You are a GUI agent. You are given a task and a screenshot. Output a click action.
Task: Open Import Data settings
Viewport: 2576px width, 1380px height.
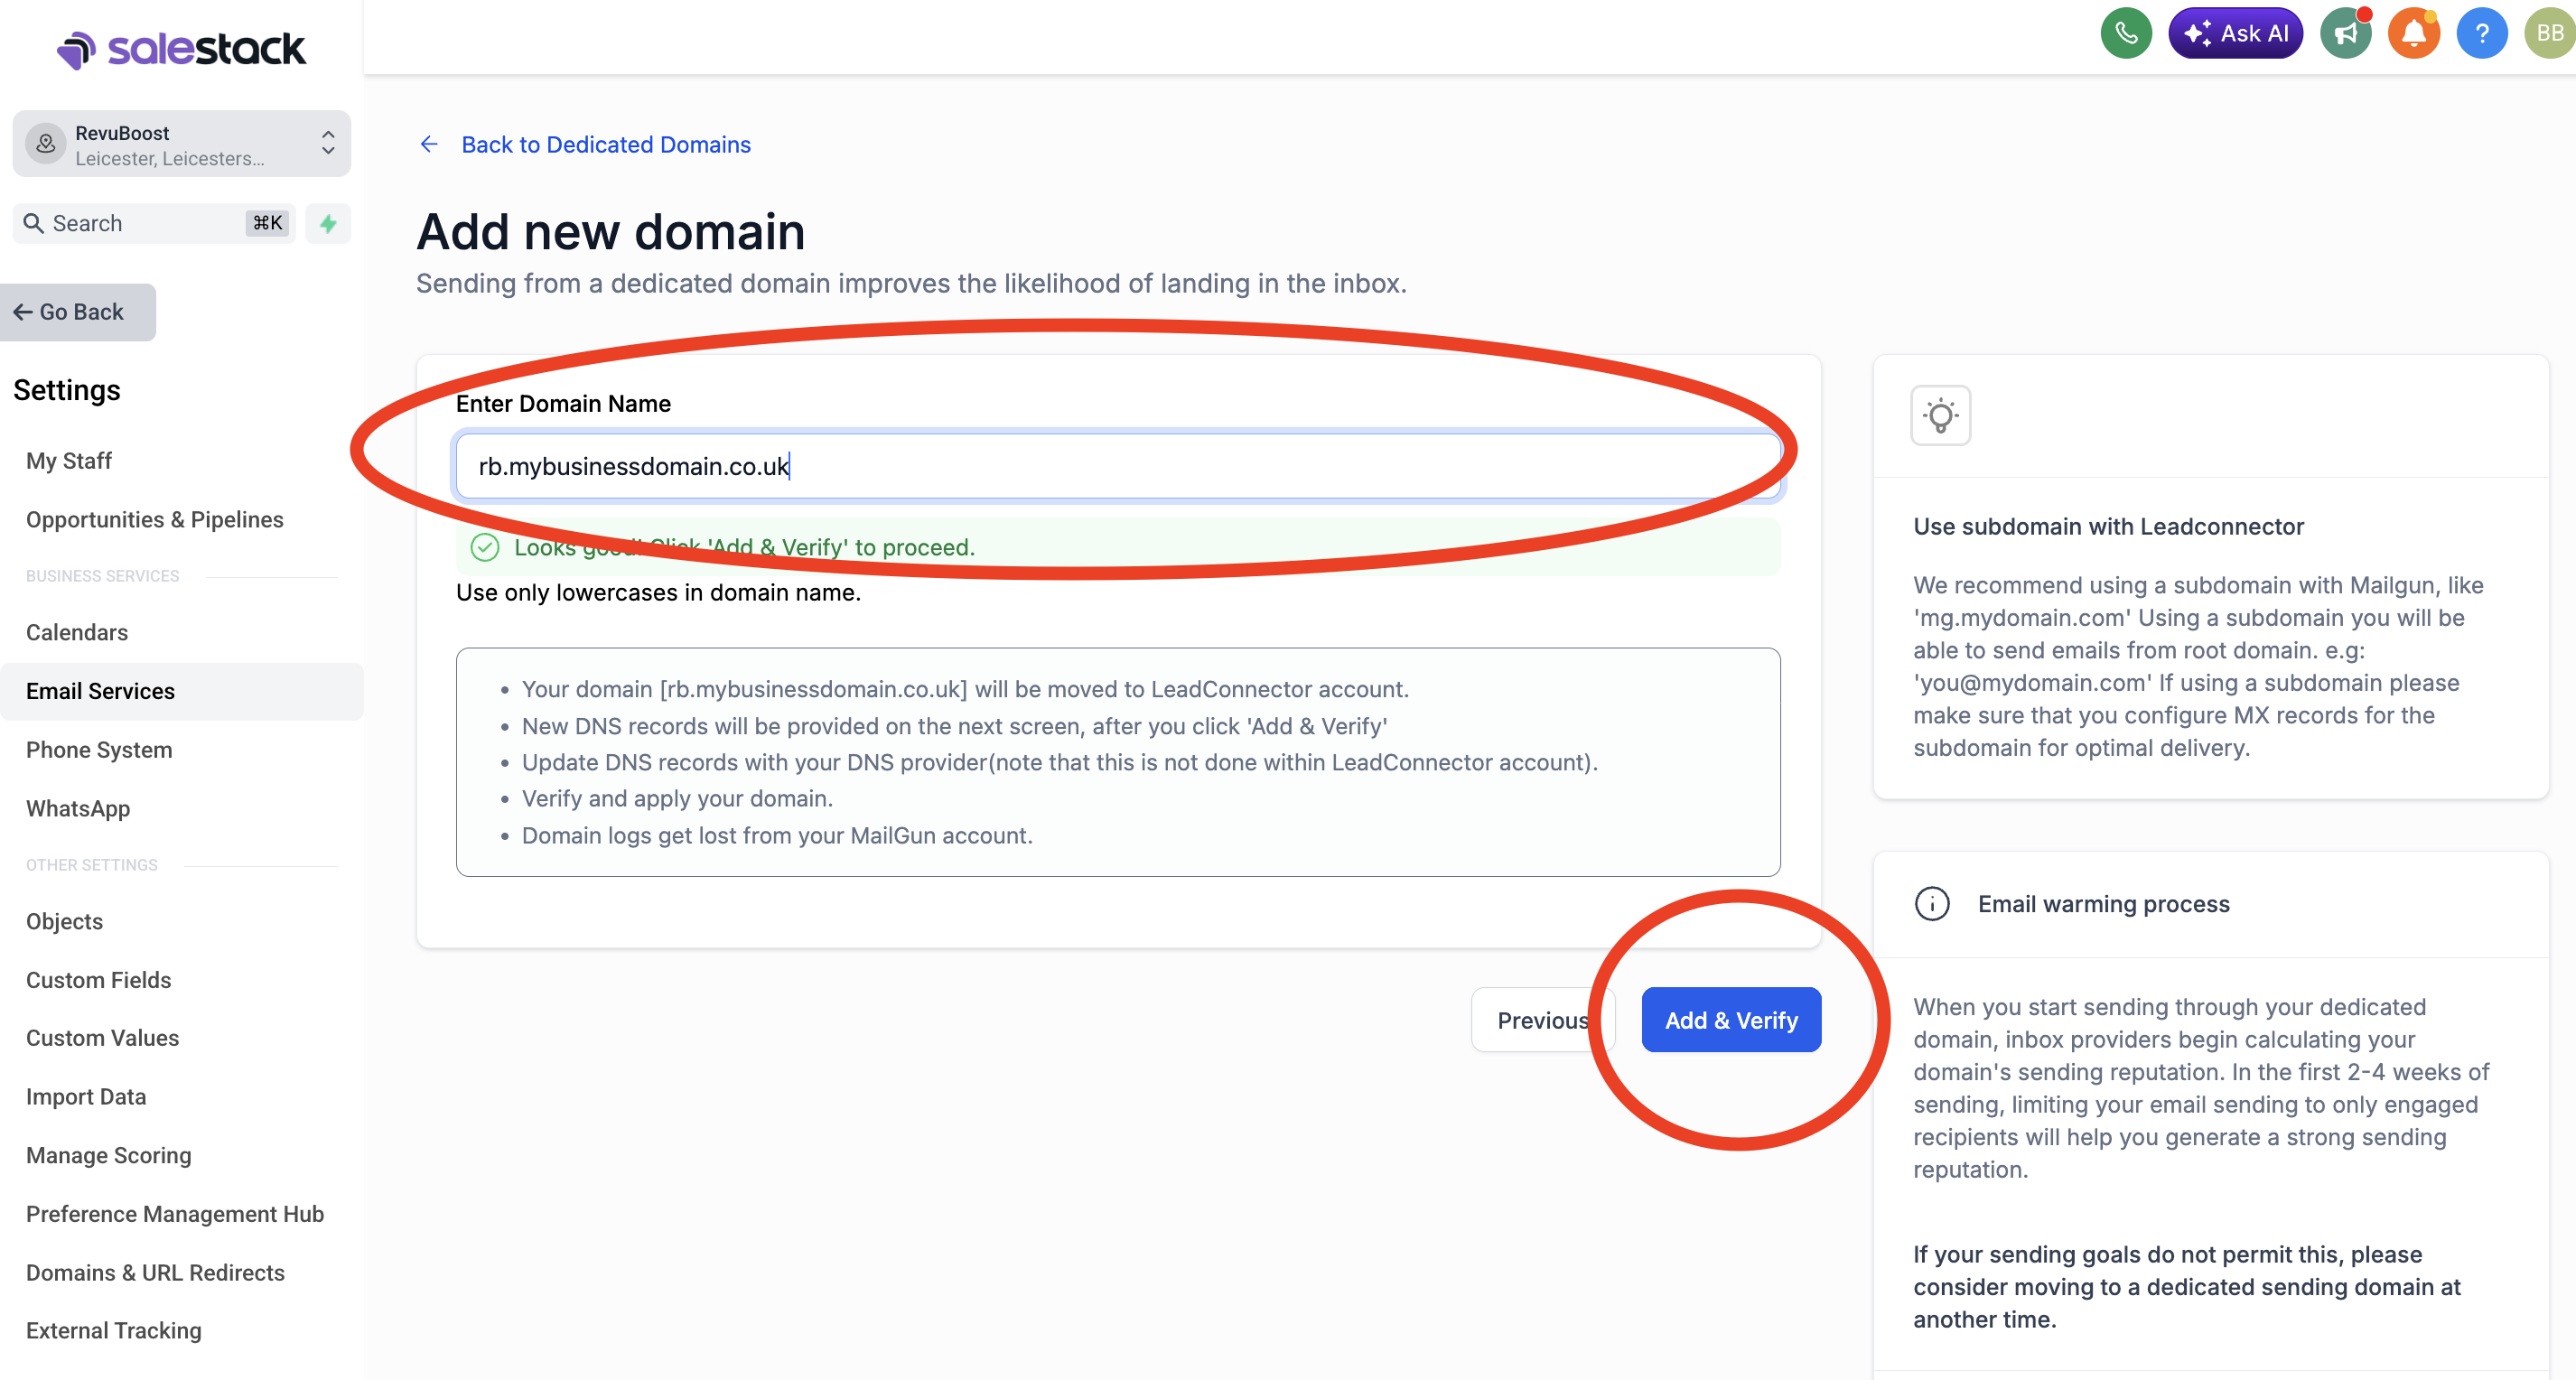[86, 1096]
